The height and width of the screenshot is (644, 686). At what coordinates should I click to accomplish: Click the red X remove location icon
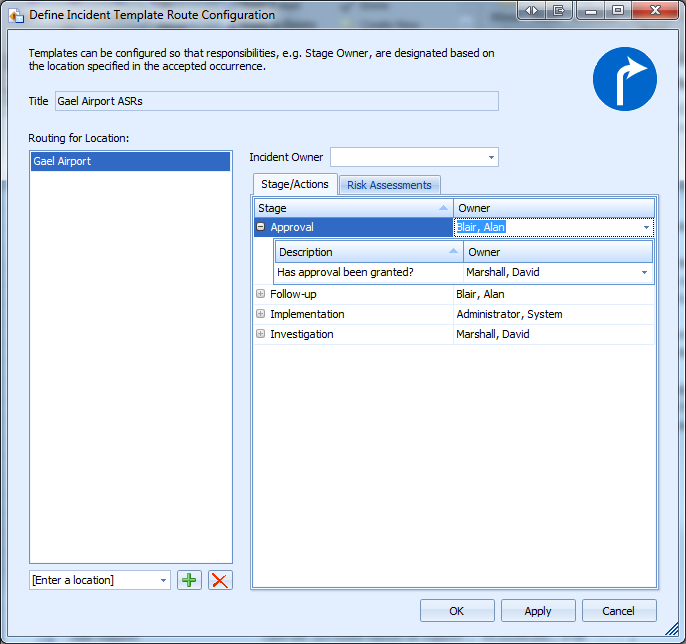(x=220, y=580)
